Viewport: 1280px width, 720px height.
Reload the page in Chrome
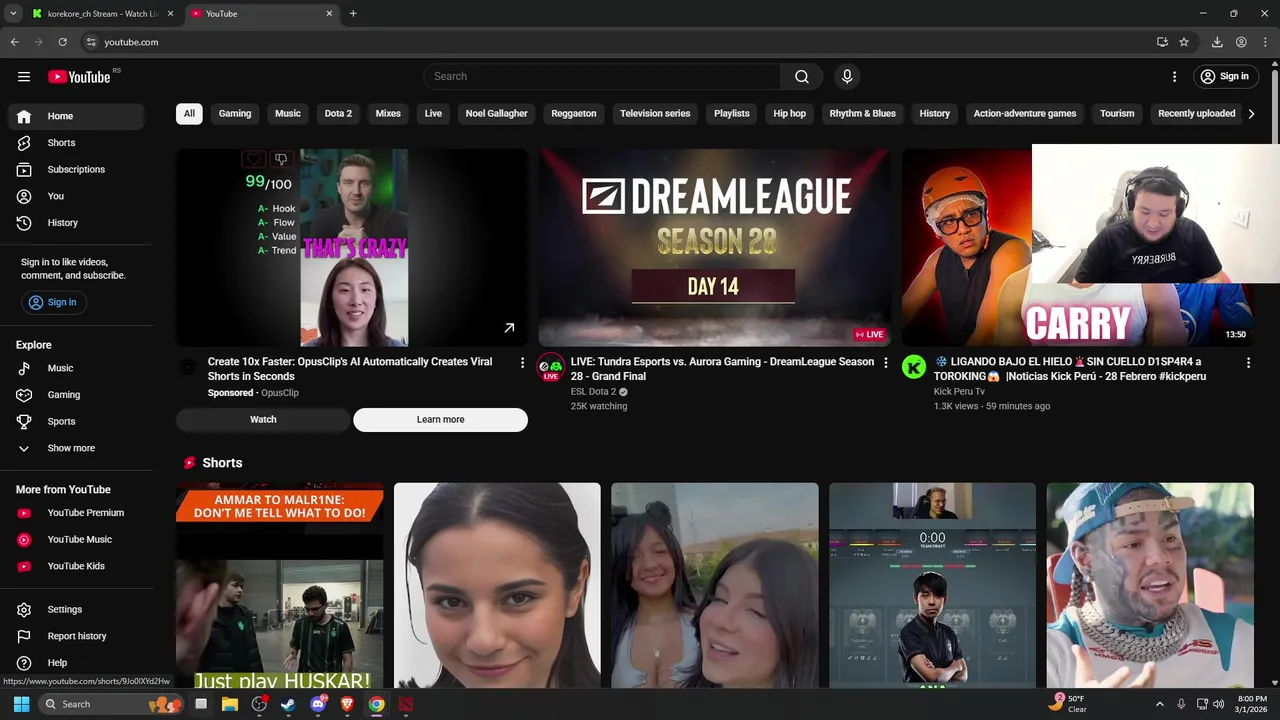tap(62, 42)
